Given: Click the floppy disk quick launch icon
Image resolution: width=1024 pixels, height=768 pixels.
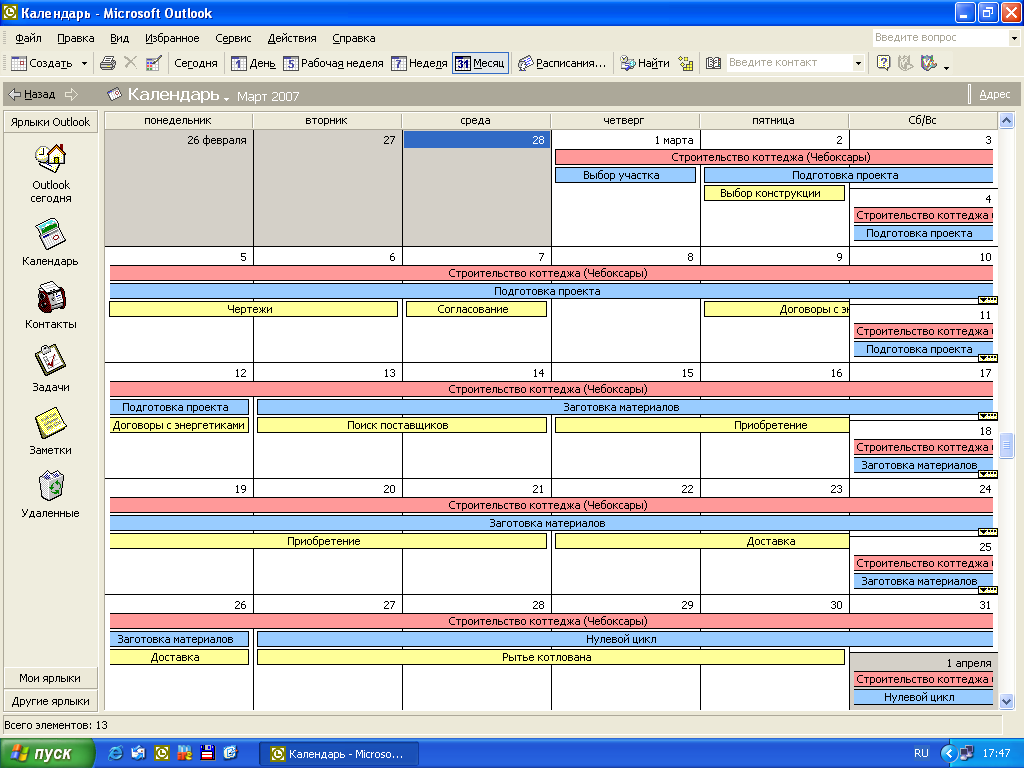Looking at the screenshot, I should (208, 753).
